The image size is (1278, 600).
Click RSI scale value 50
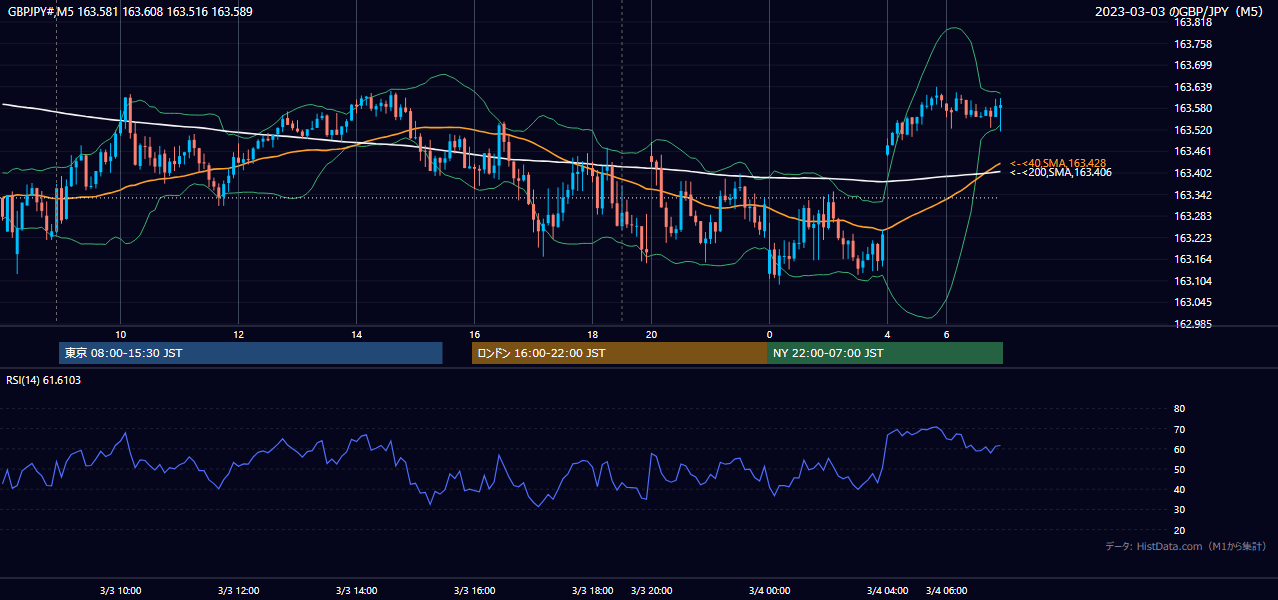(x=1179, y=469)
